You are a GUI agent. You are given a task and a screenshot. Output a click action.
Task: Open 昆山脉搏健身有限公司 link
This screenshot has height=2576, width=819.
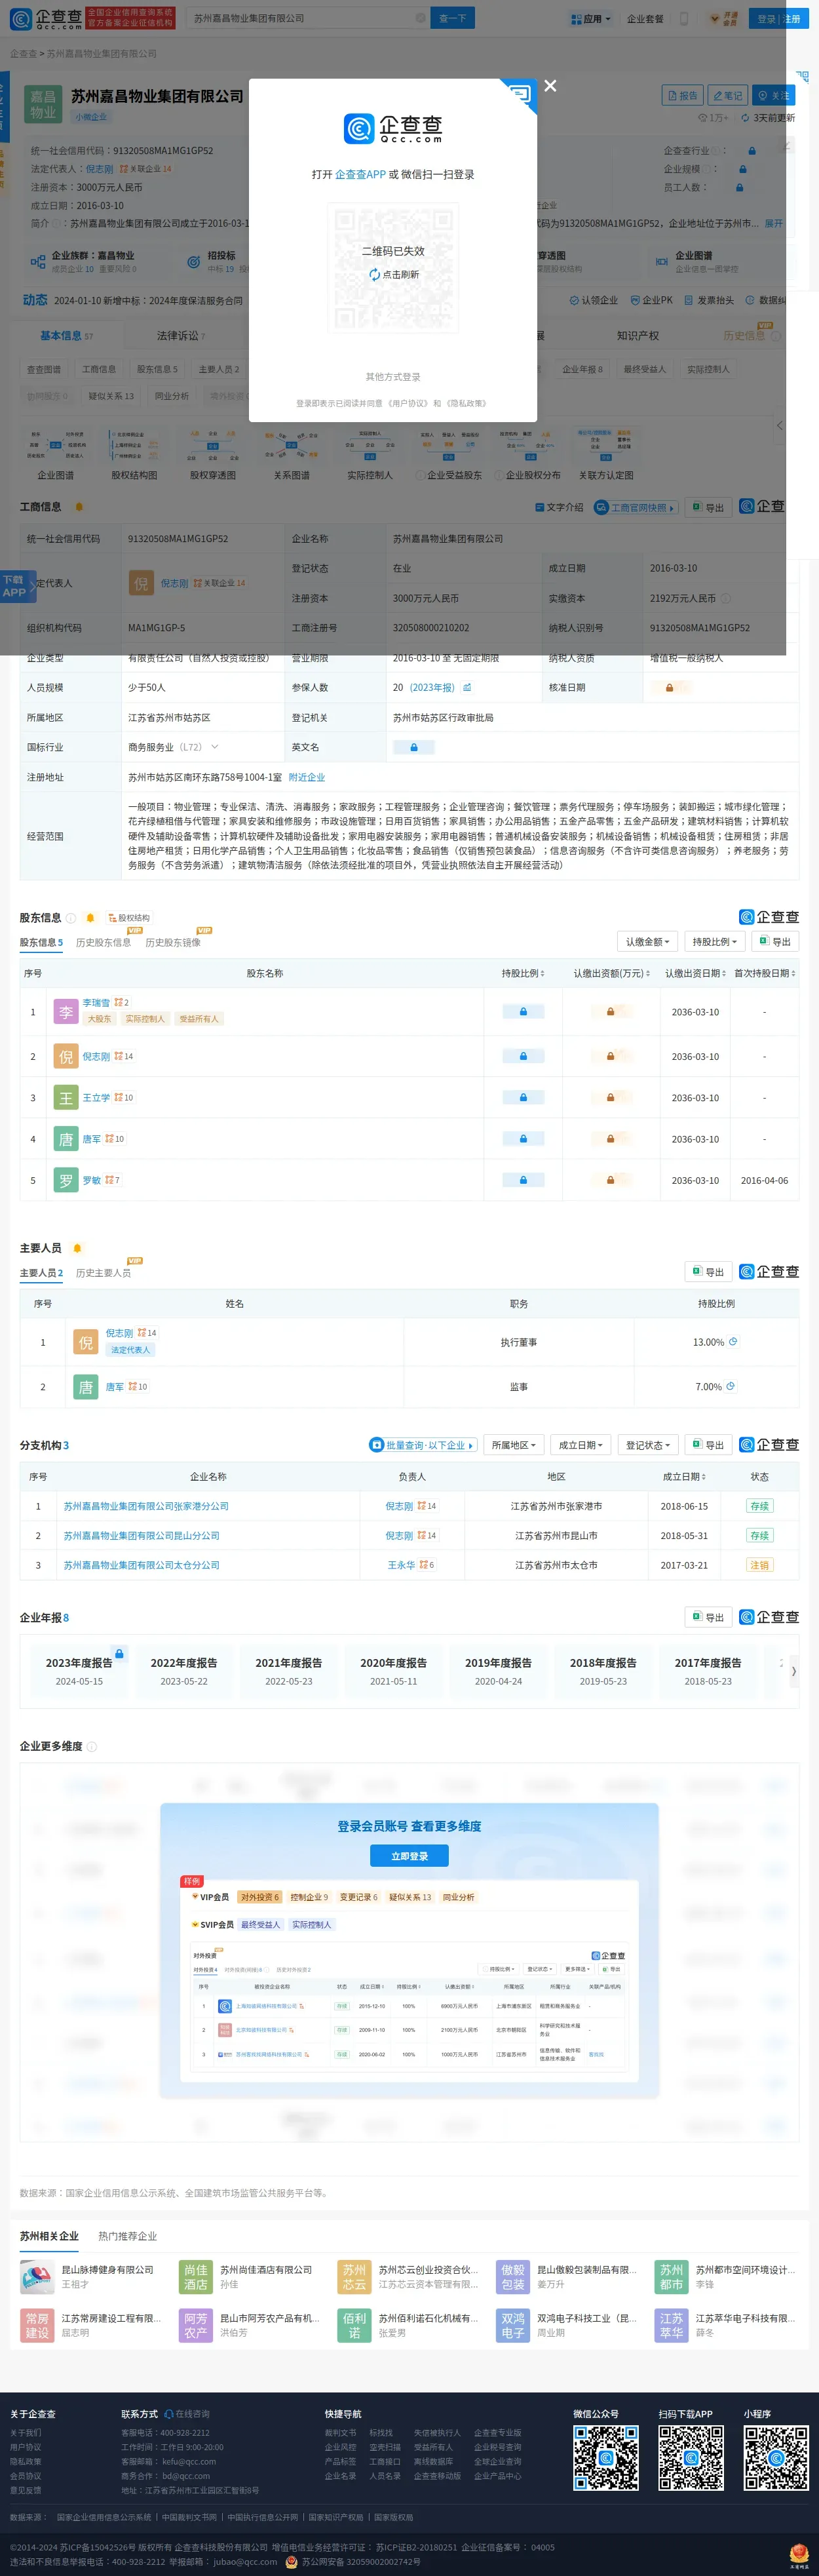pyautogui.click(x=108, y=2270)
